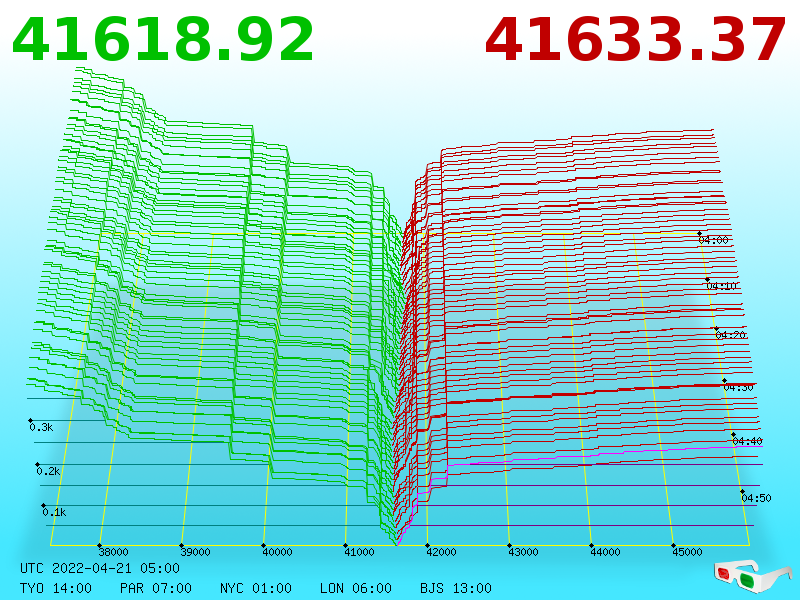This screenshot has height=600, width=800.
Task: Click the 45000 price axis label
Action: (687, 552)
